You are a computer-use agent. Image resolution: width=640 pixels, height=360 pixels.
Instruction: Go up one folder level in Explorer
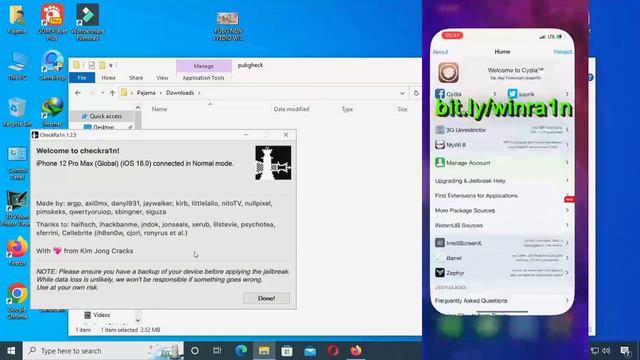pos(112,93)
